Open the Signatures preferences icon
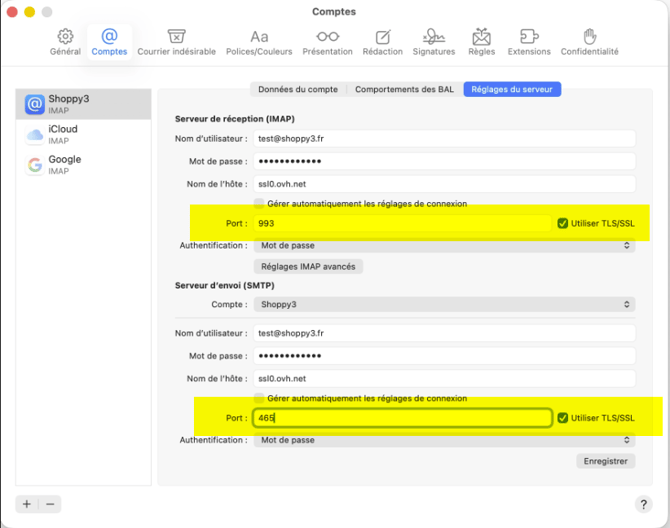Image resolution: width=670 pixels, height=528 pixels. click(434, 37)
